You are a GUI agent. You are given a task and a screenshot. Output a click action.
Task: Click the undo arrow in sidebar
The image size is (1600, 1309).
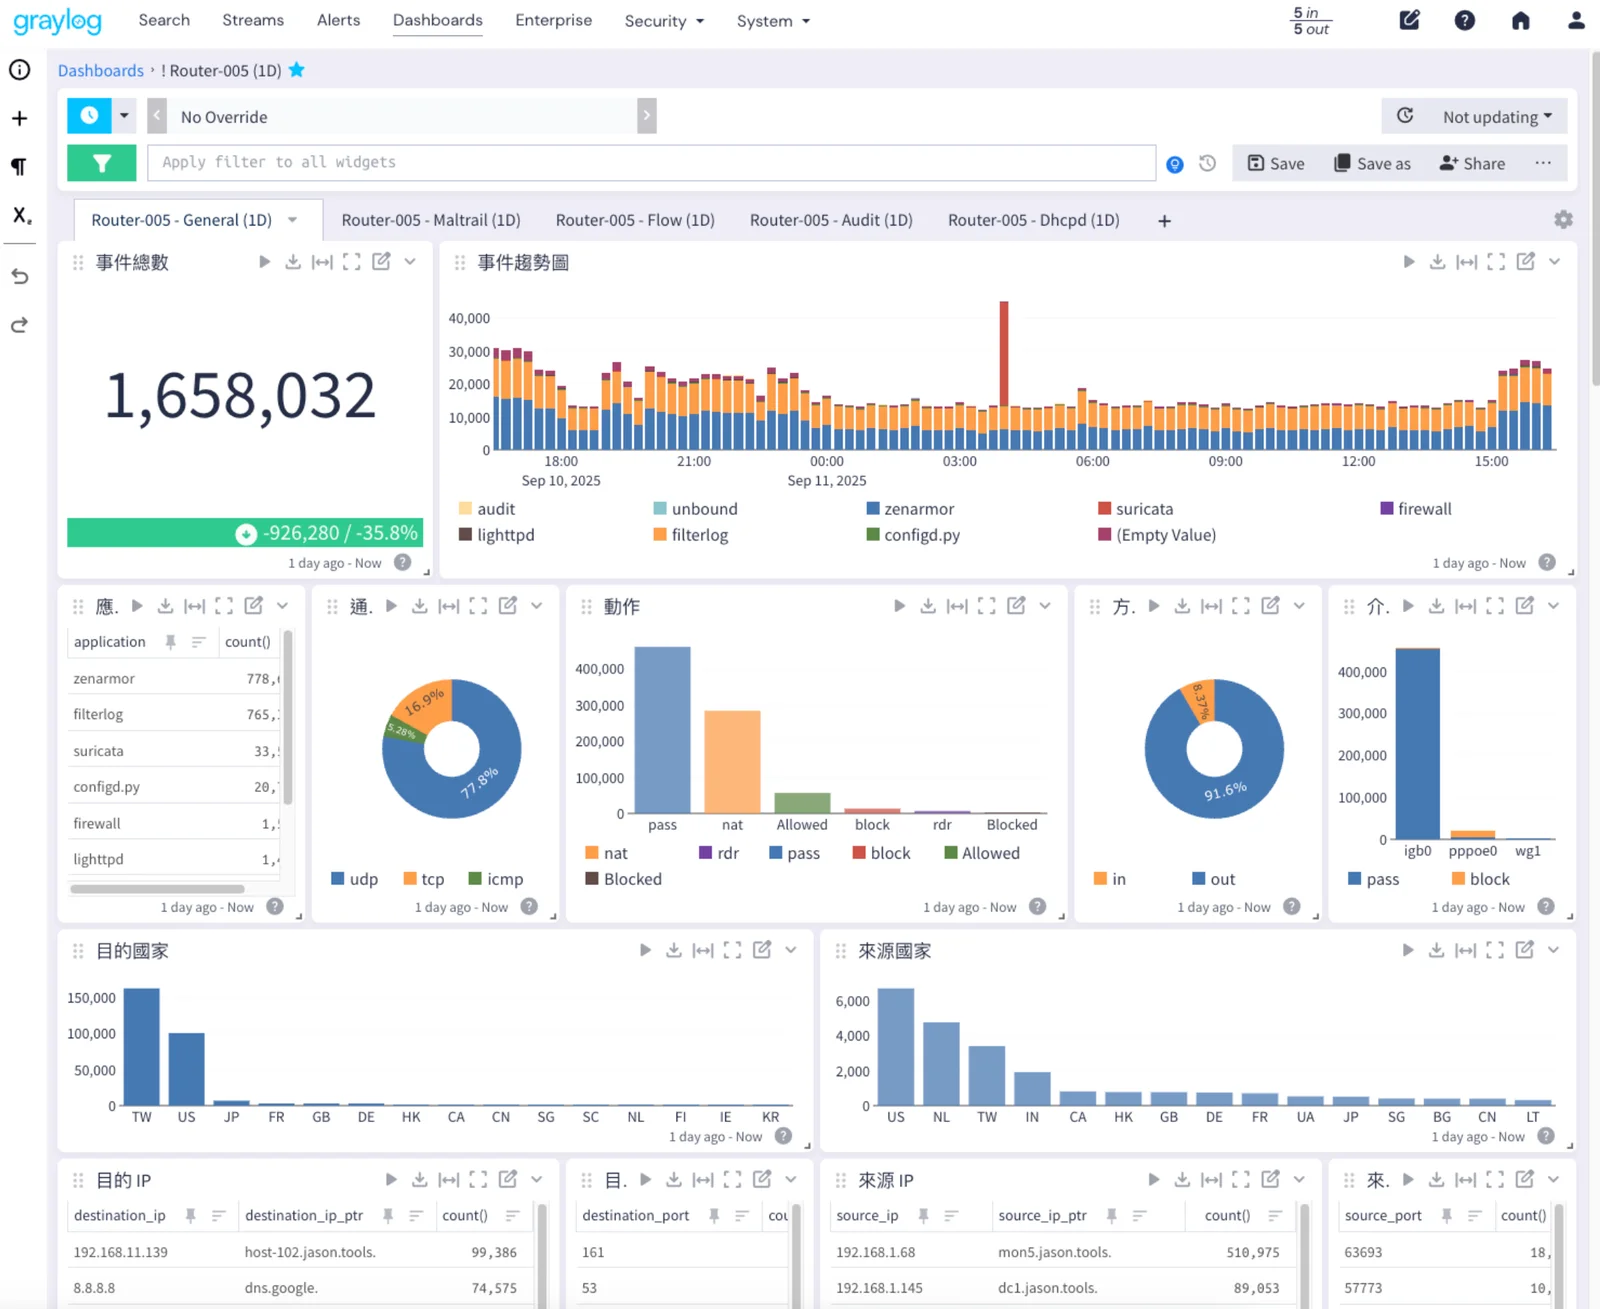coord(19,277)
